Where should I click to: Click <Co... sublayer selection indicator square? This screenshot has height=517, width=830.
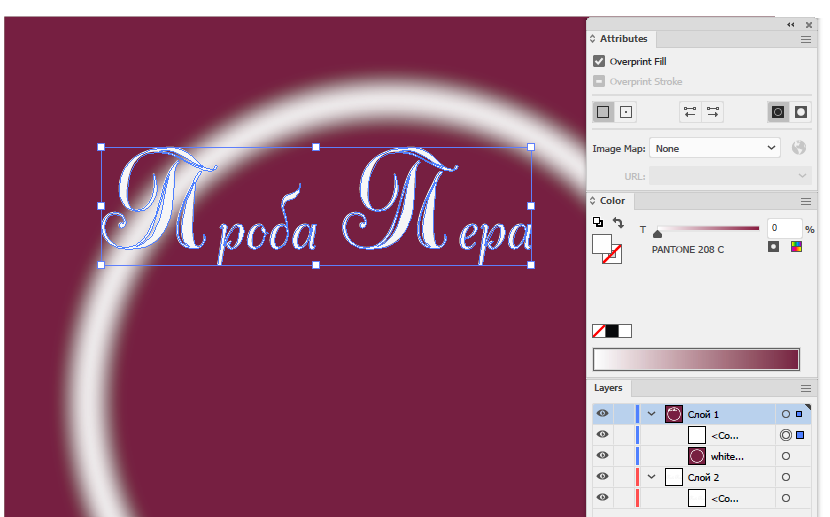(x=800, y=435)
